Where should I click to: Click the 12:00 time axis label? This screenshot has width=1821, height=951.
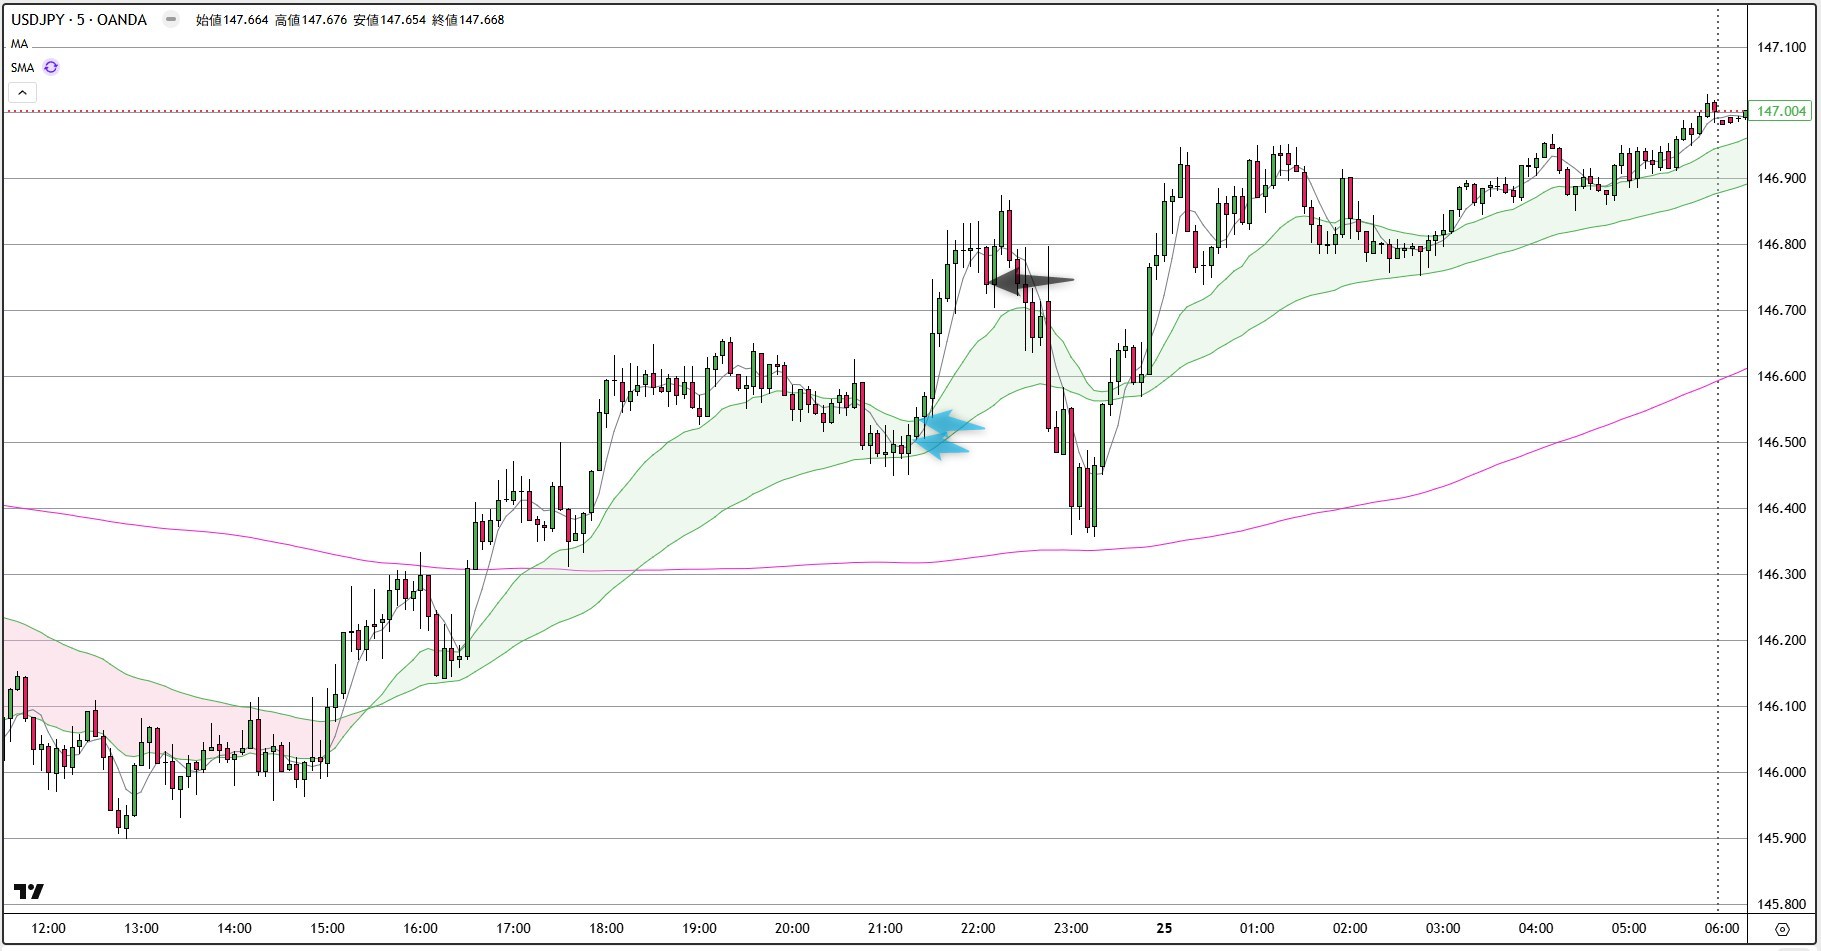point(48,928)
